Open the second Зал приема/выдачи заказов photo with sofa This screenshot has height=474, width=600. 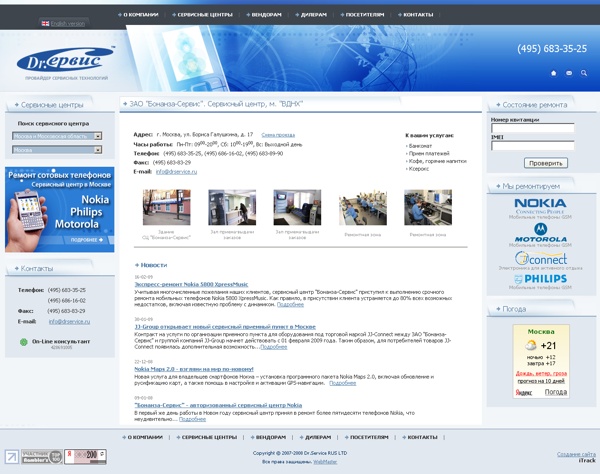pos(297,207)
